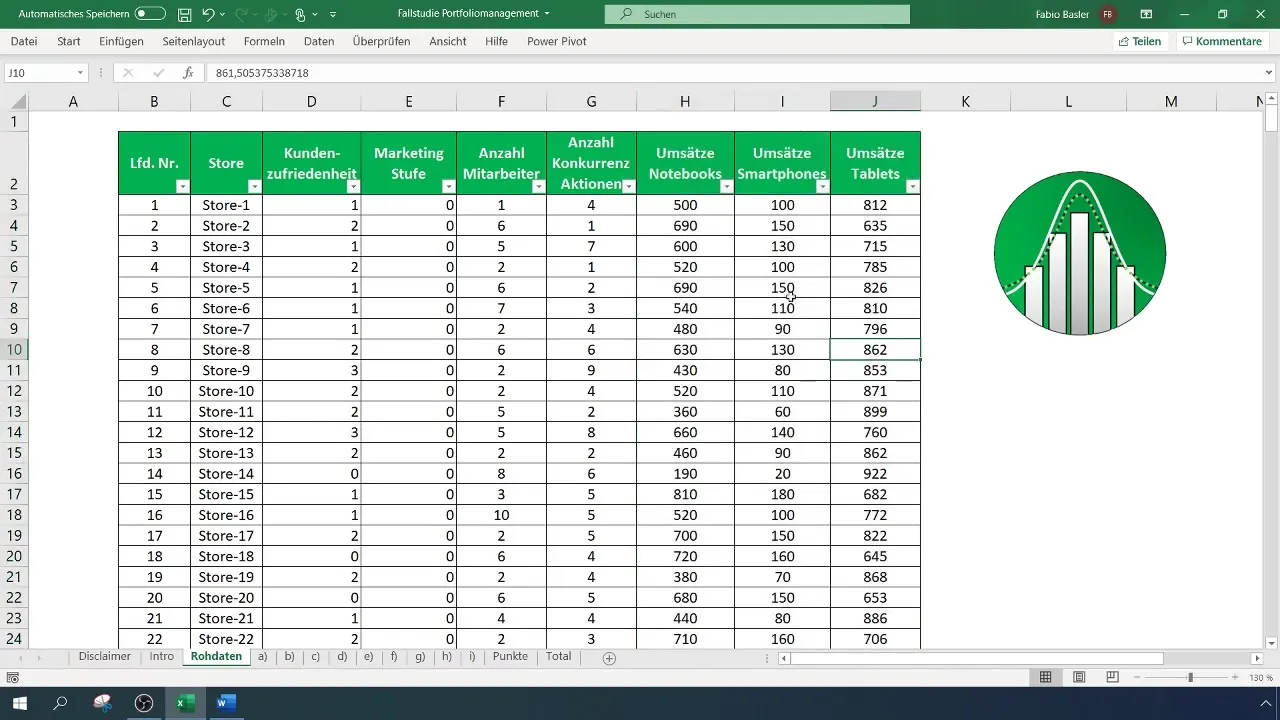Click the Fabio Basler account avatar

coord(1108,14)
